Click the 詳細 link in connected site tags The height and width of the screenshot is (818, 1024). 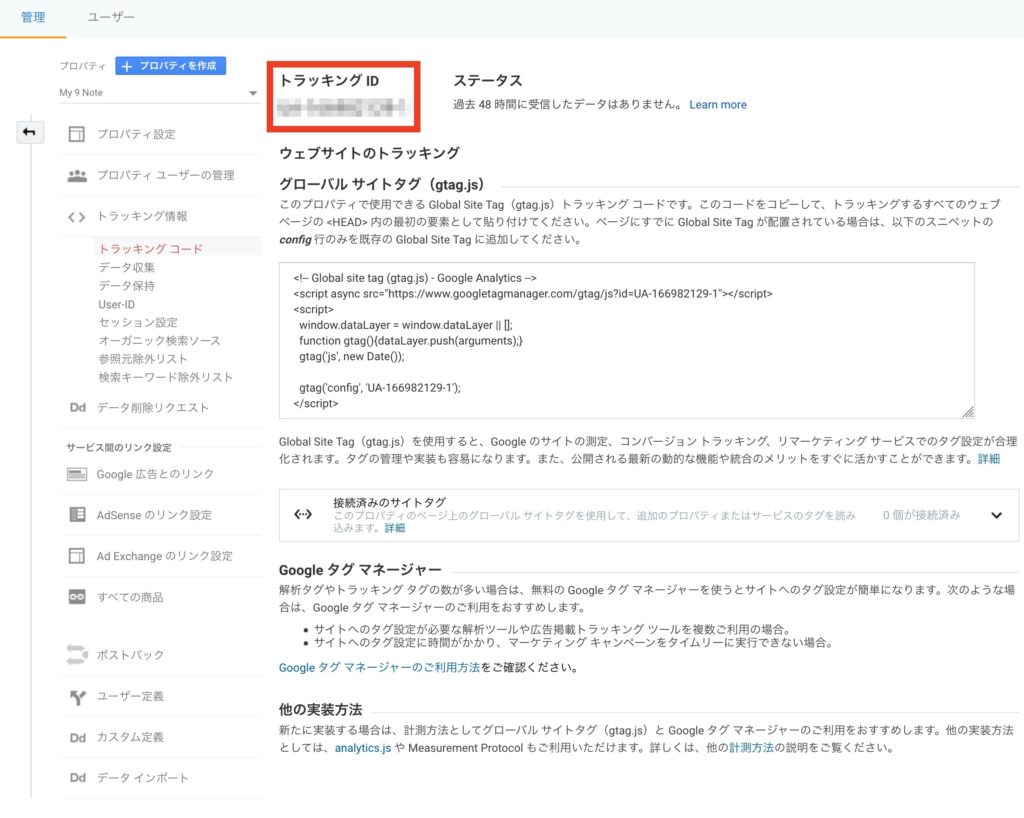(394, 527)
